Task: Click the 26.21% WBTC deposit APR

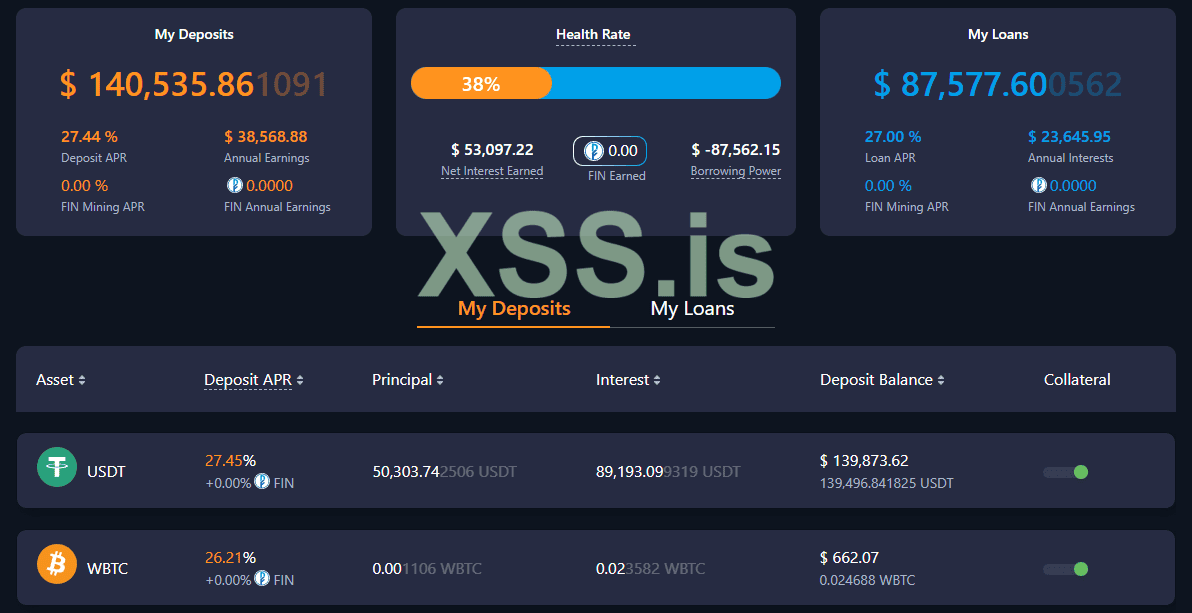Action: tap(230, 557)
